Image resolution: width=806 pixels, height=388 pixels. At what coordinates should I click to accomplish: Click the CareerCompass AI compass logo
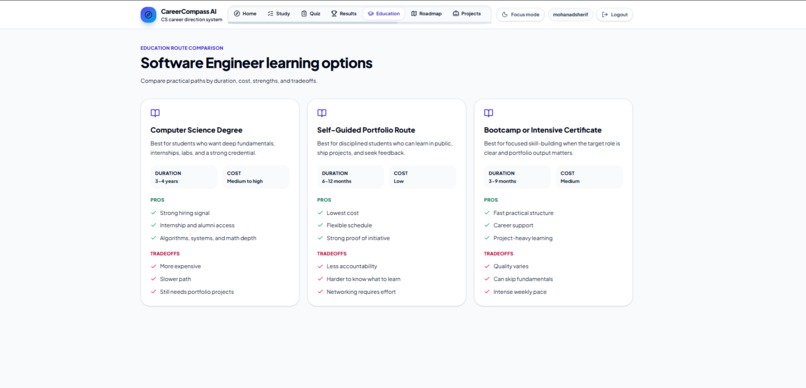(x=148, y=15)
